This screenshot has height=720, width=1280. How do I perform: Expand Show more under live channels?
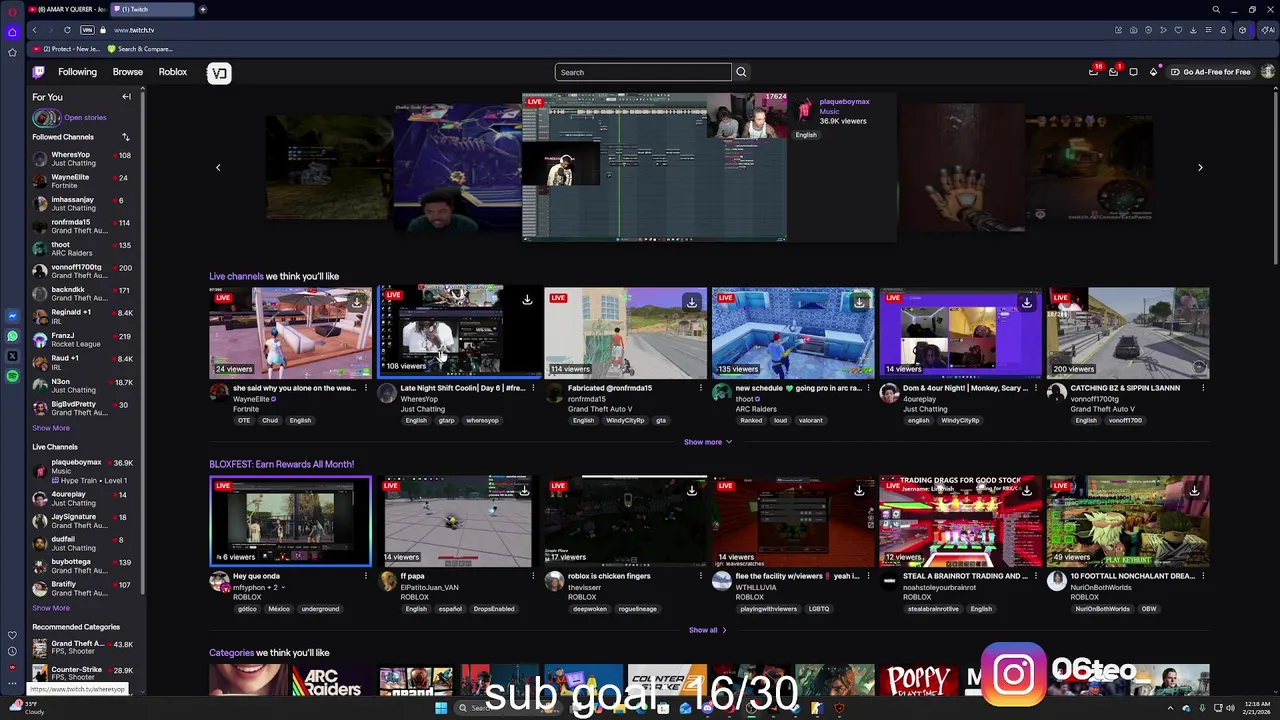click(708, 442)
